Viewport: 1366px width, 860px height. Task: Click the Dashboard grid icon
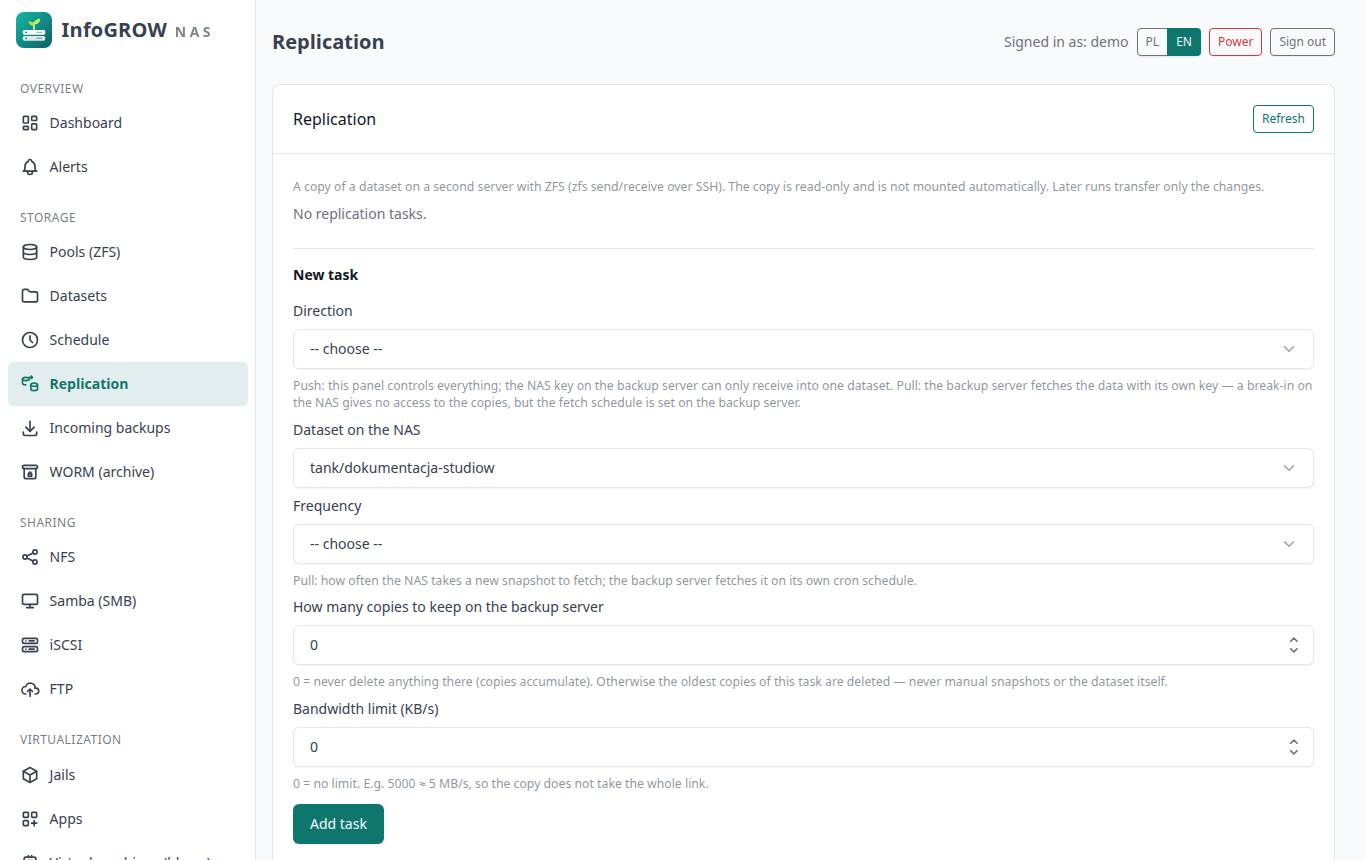click(x=30, y=123)
